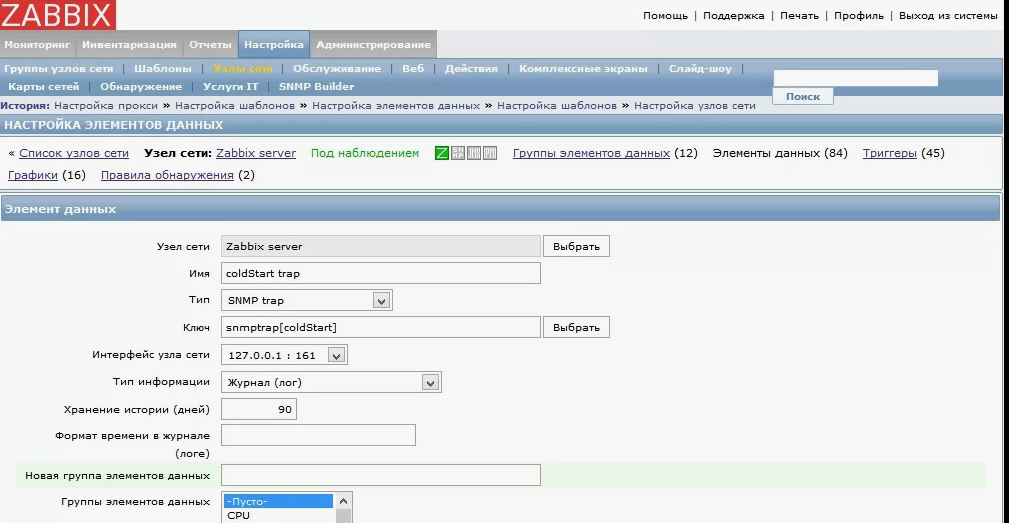Screen dimensions: 1009x523
Task: Open the Слайд-шоу submenu
Action: pyautogui.click(x=700, y=68)
